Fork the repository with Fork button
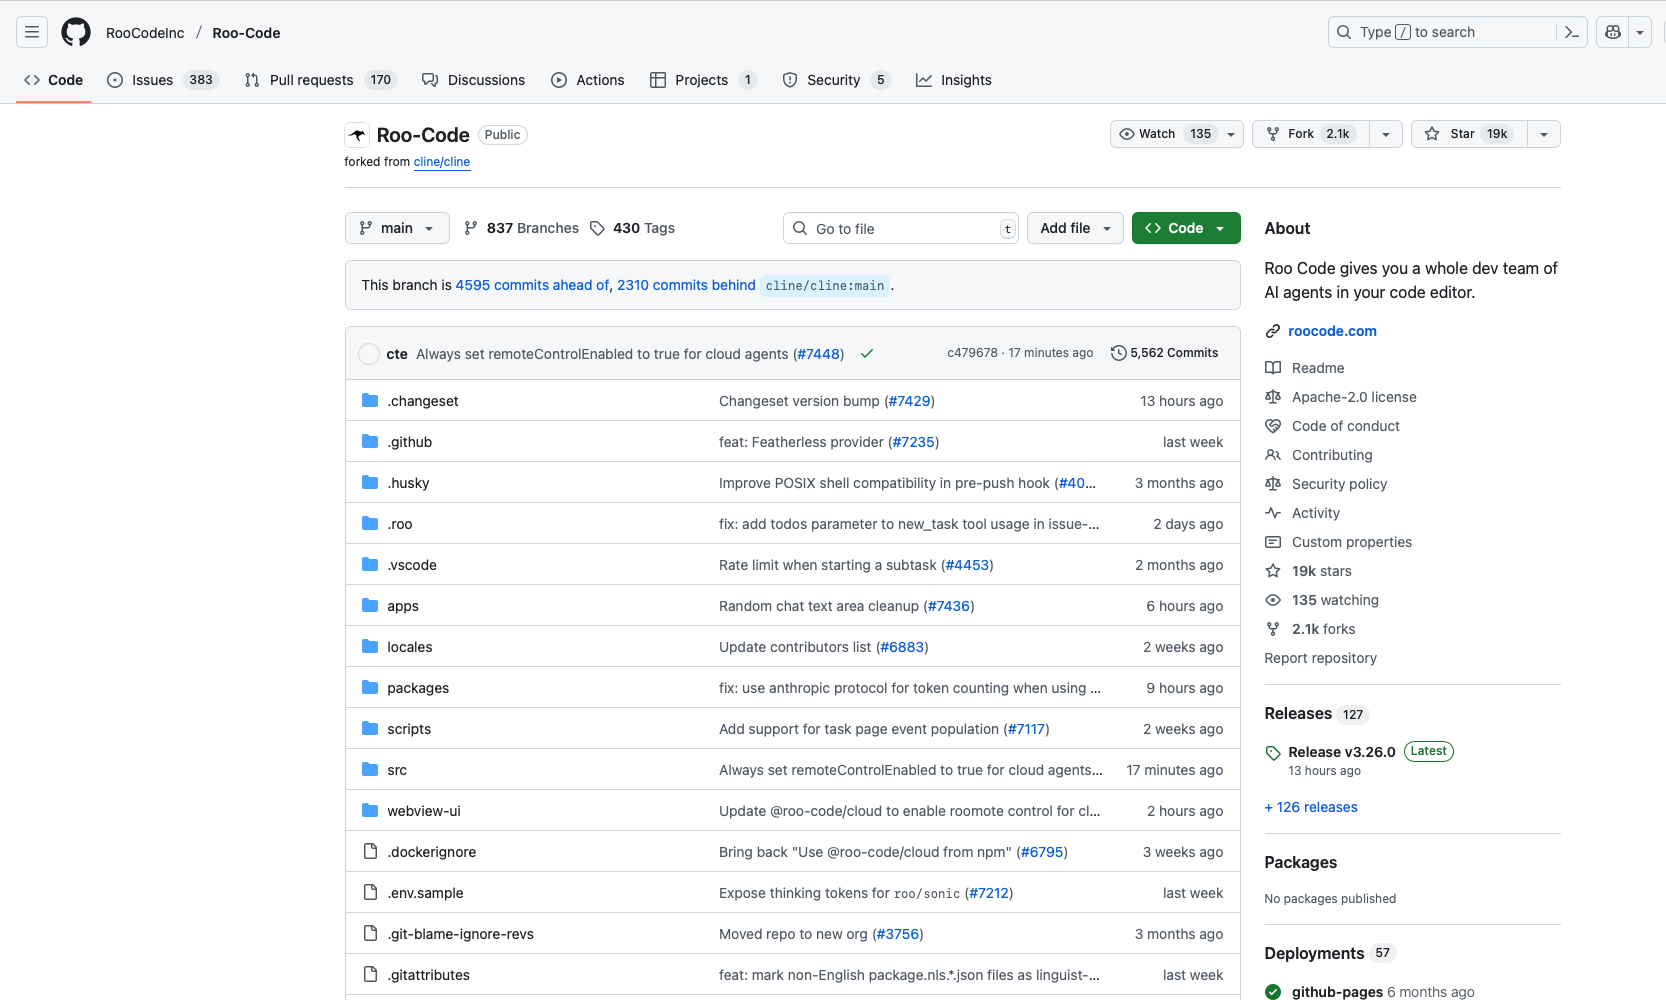 click(x=1310, y=134)
